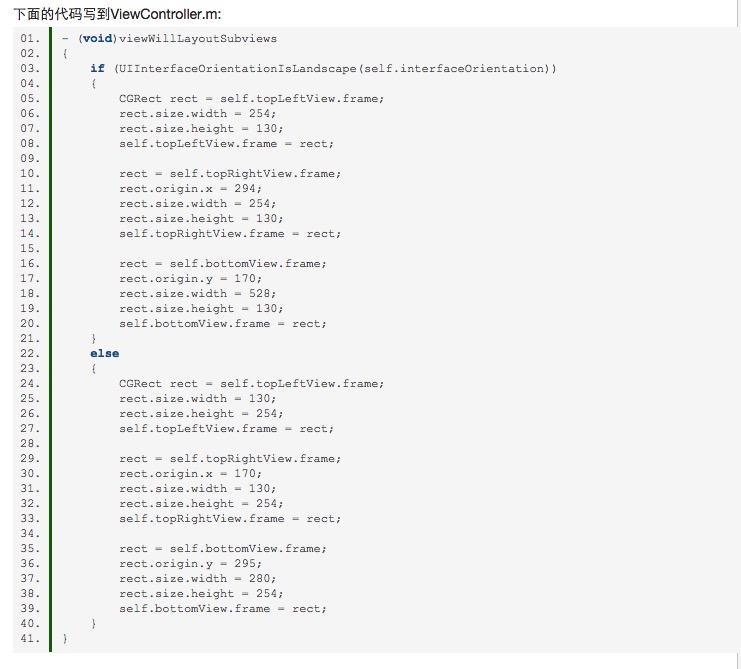
Task: Click line 25 rect.size.width = 130
Action: [198, 399]
